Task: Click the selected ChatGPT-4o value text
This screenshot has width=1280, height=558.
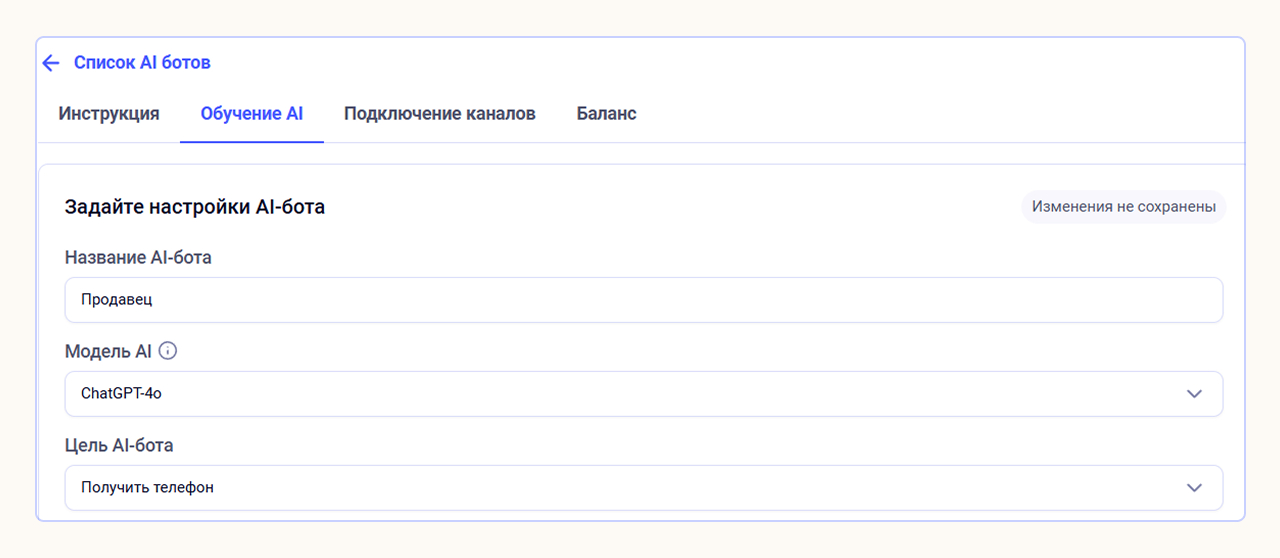Action: click(x=121, y=394)
